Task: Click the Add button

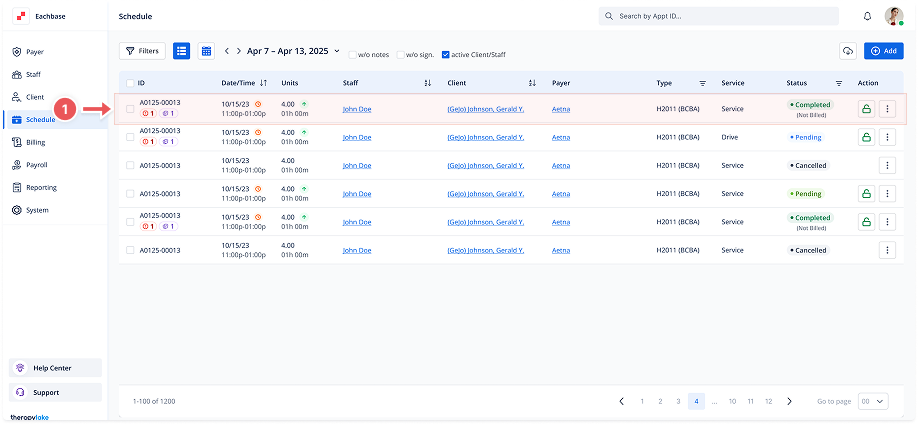Action: pos(883,51)
